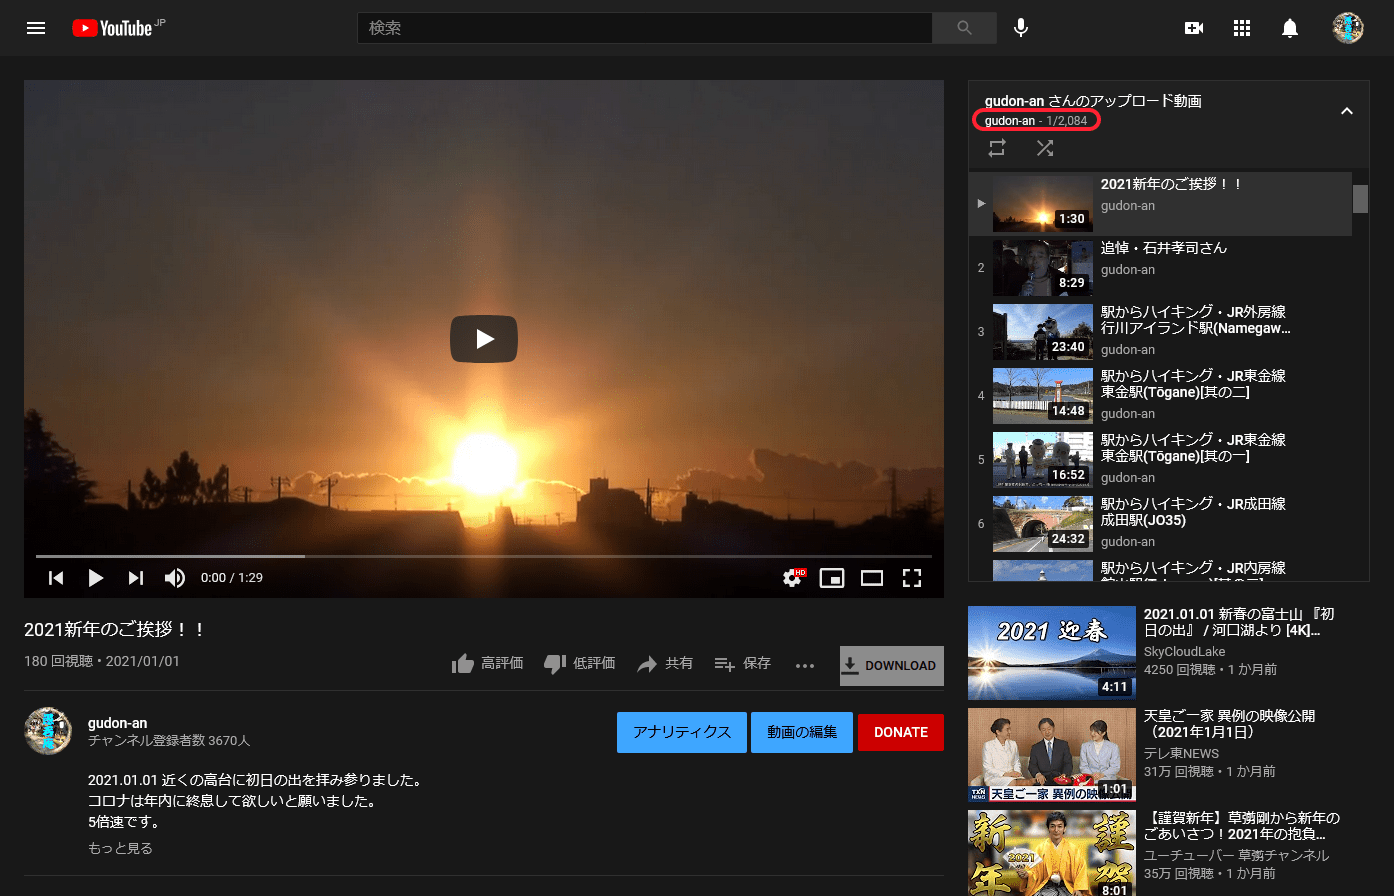The image size is (1394, 896).
Task: Click the アナリティクス button
Action: coord(681,732)
